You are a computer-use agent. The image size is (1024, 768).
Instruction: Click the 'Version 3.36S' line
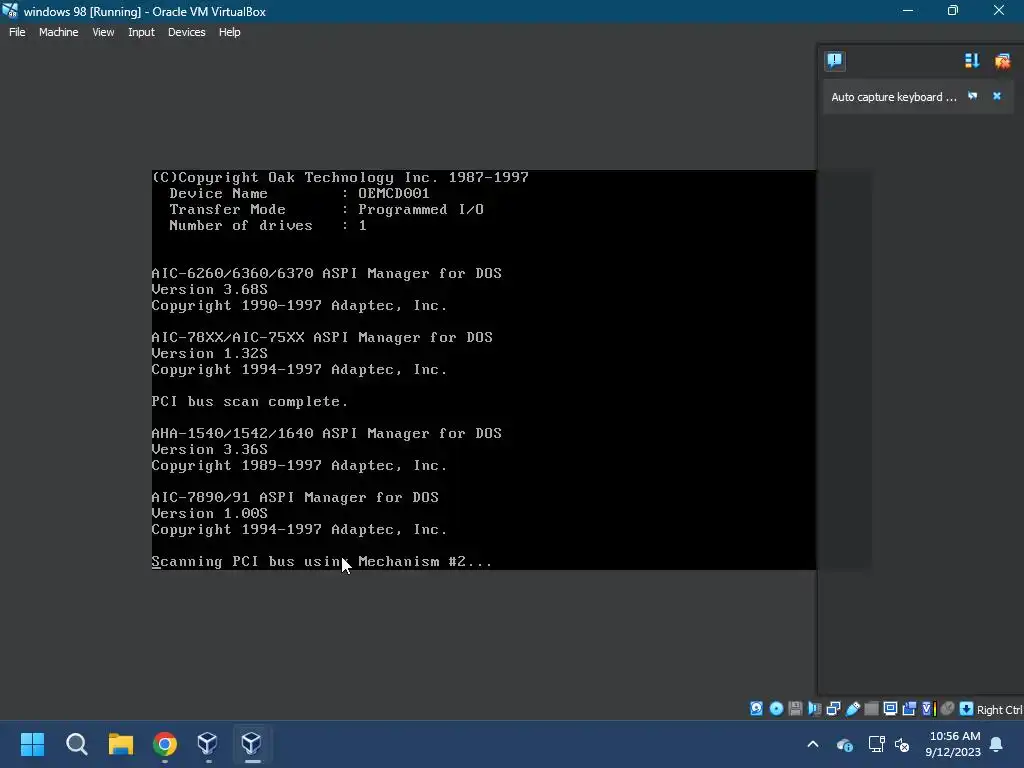pyautogui.click(x=210, y=449)
